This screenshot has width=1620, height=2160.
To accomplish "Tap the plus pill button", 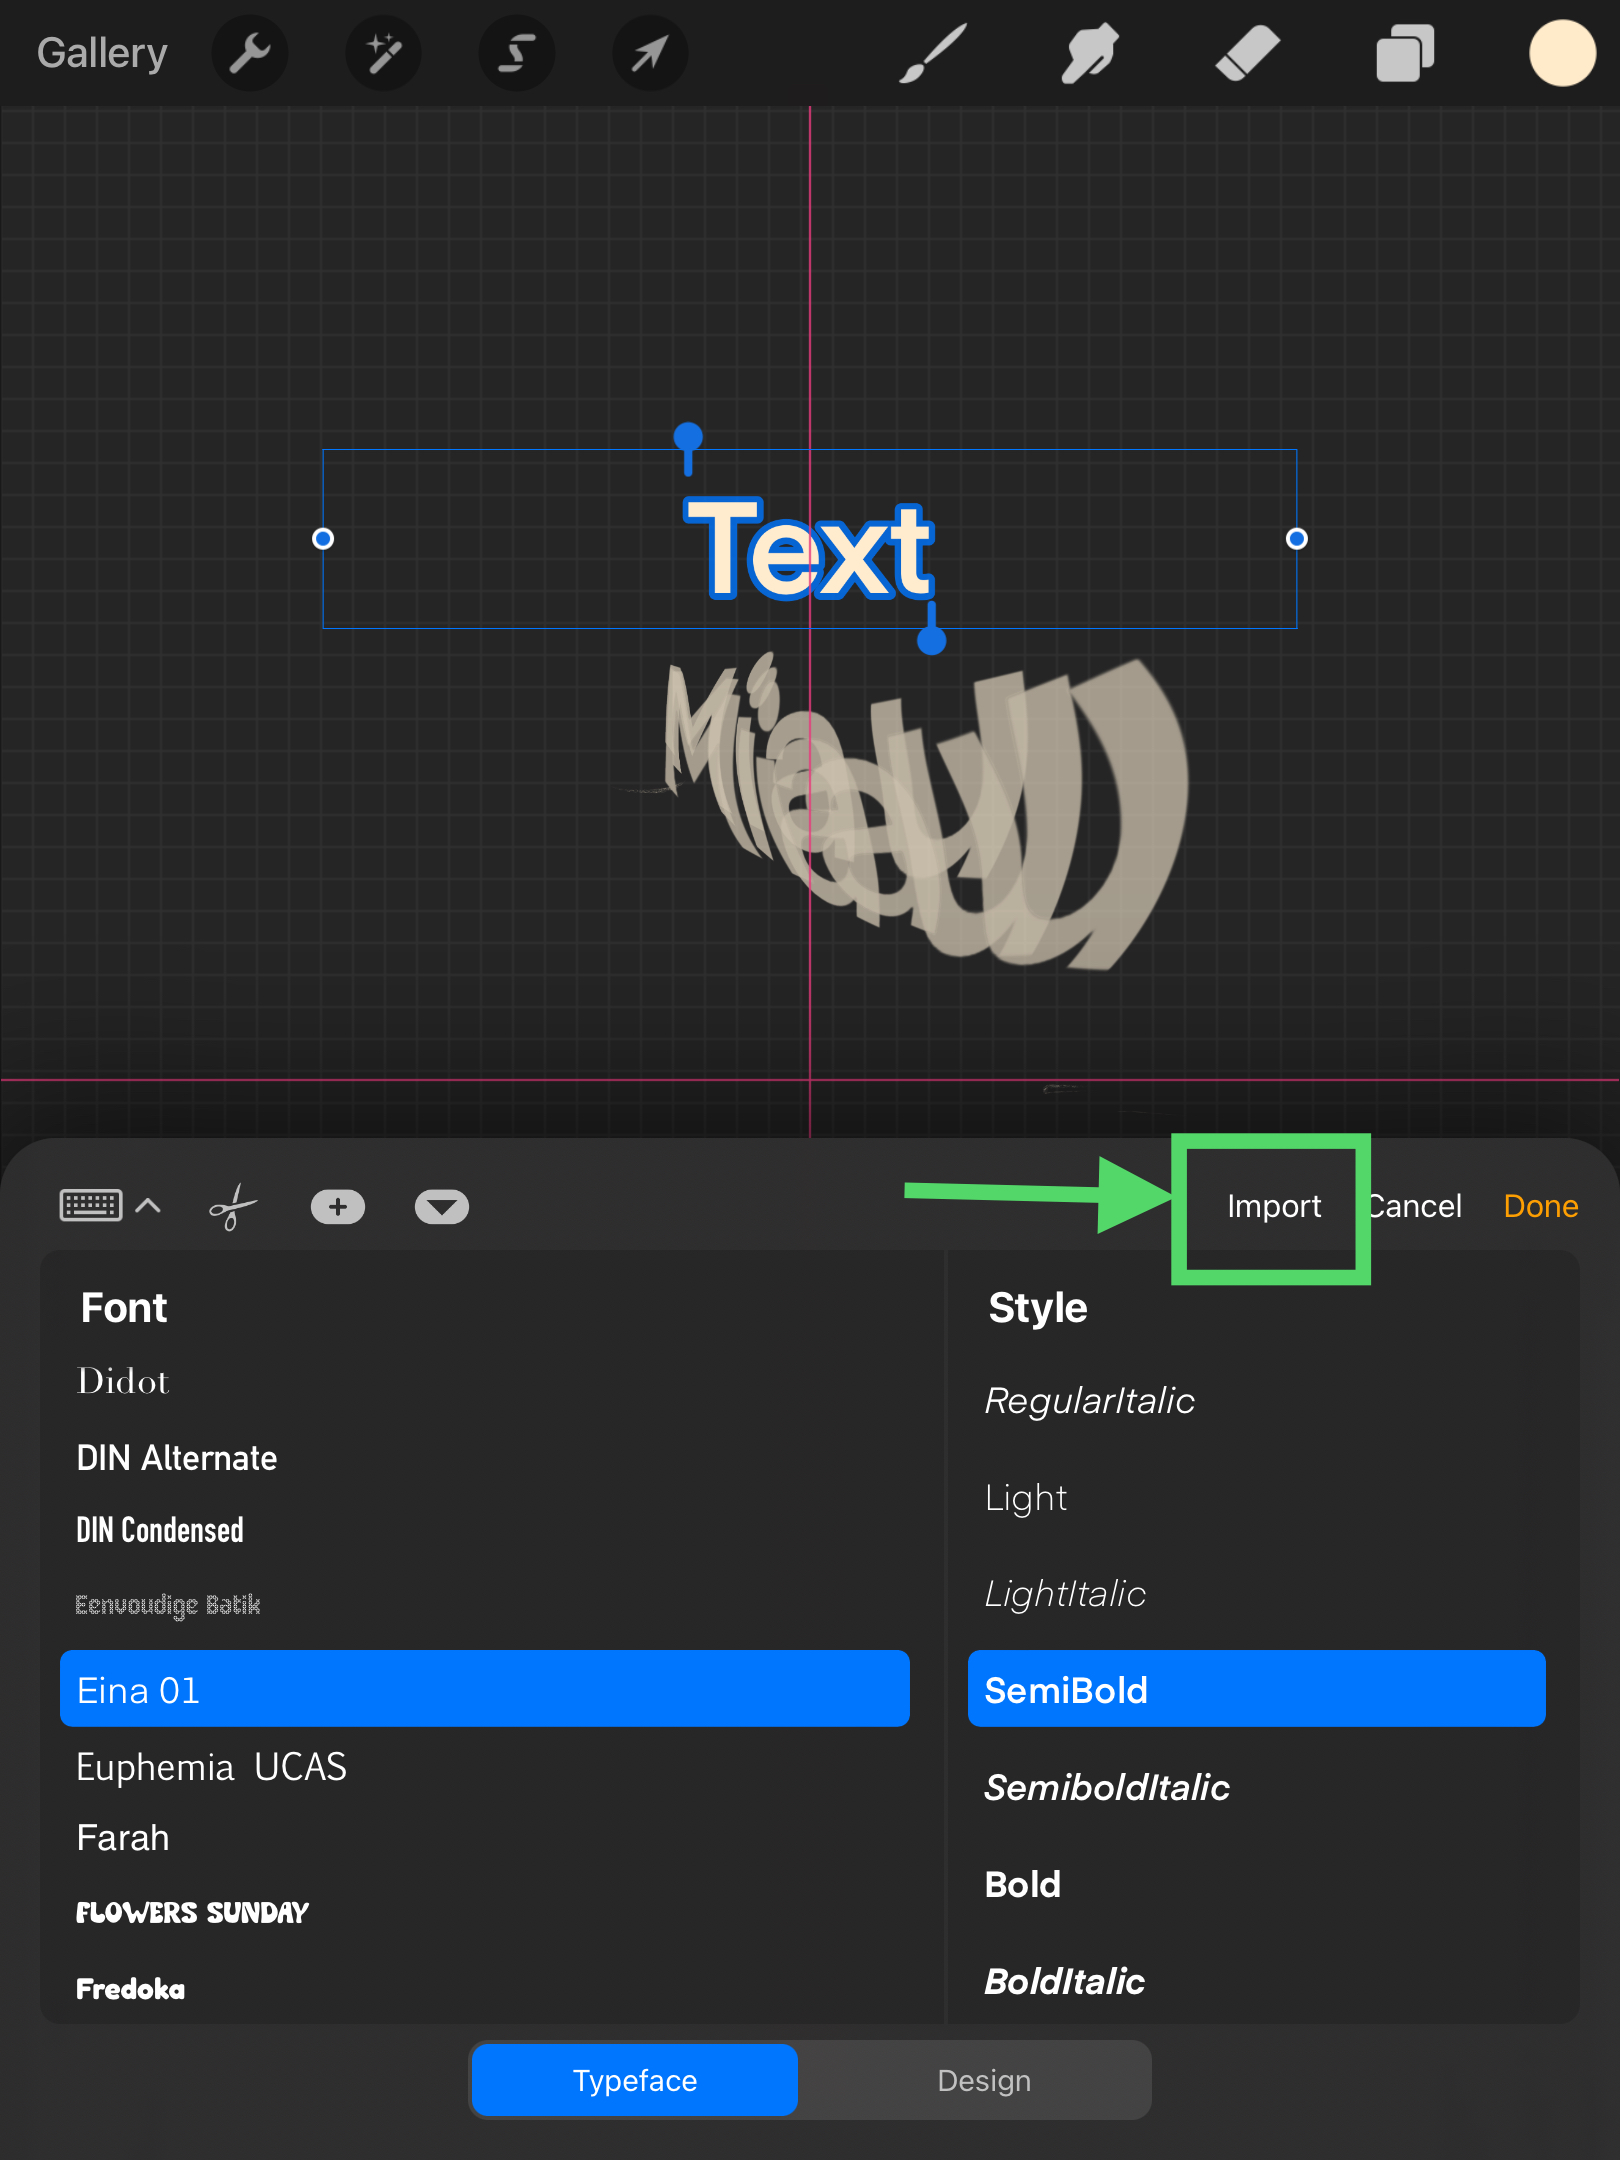I will (x=338, y=1207).
